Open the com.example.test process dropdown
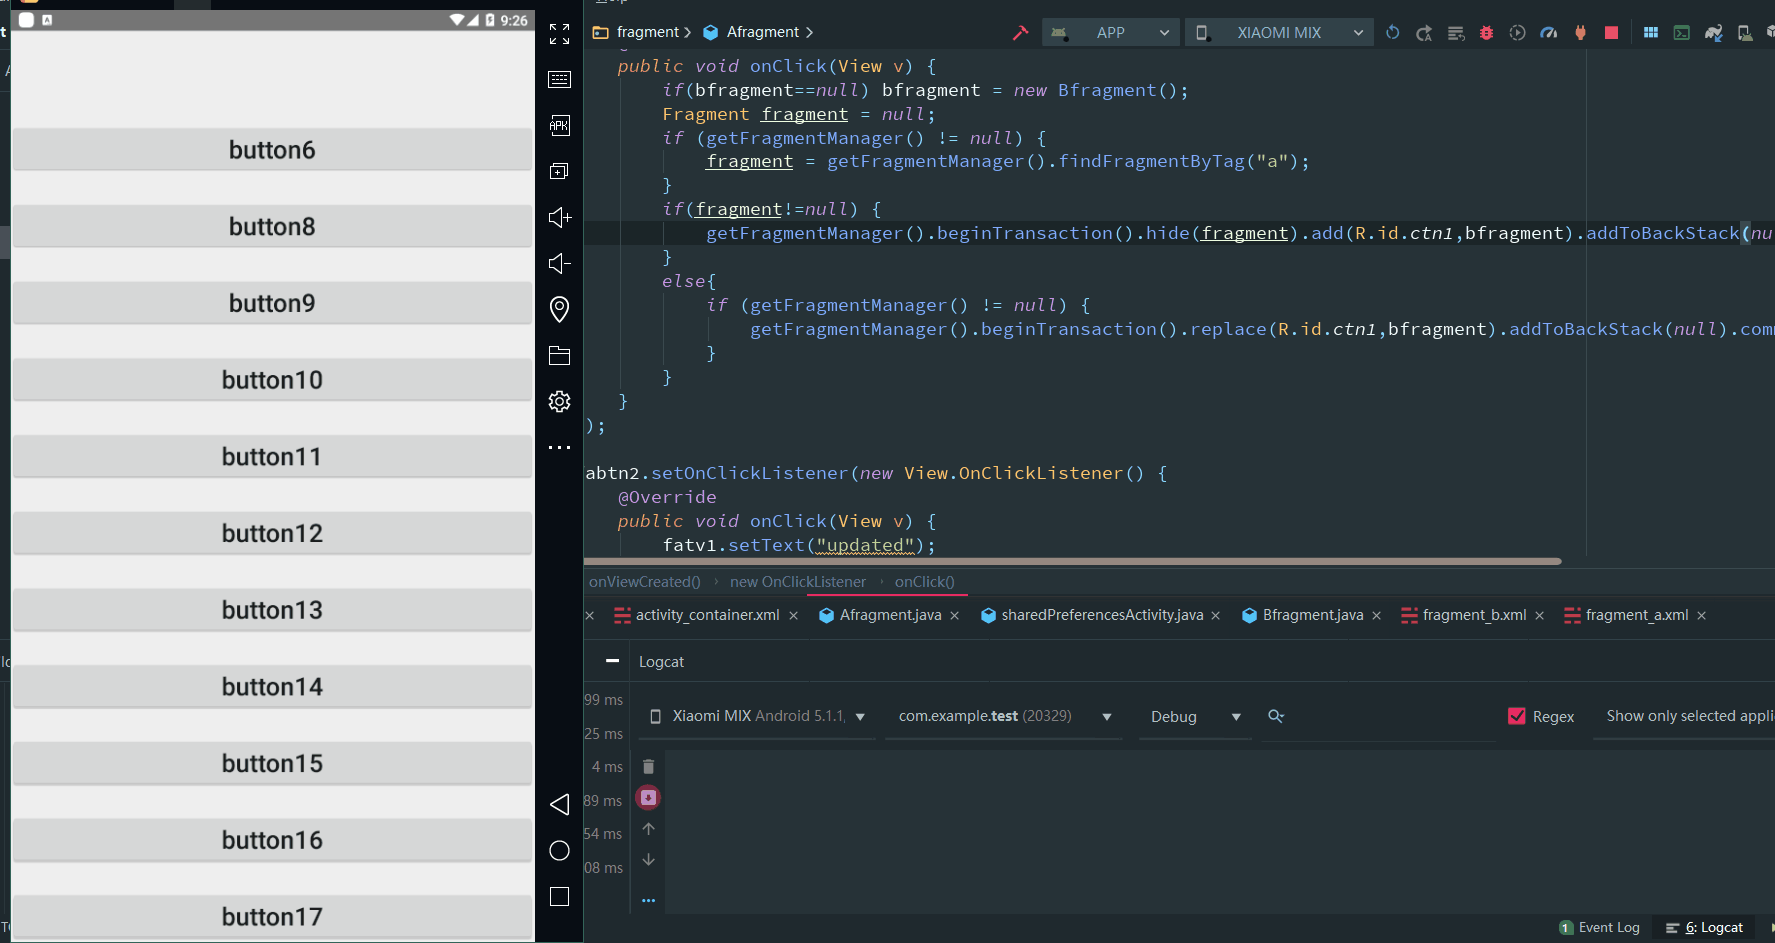The height and width of the screenshot is (943, 1775). click(1004, 716)
